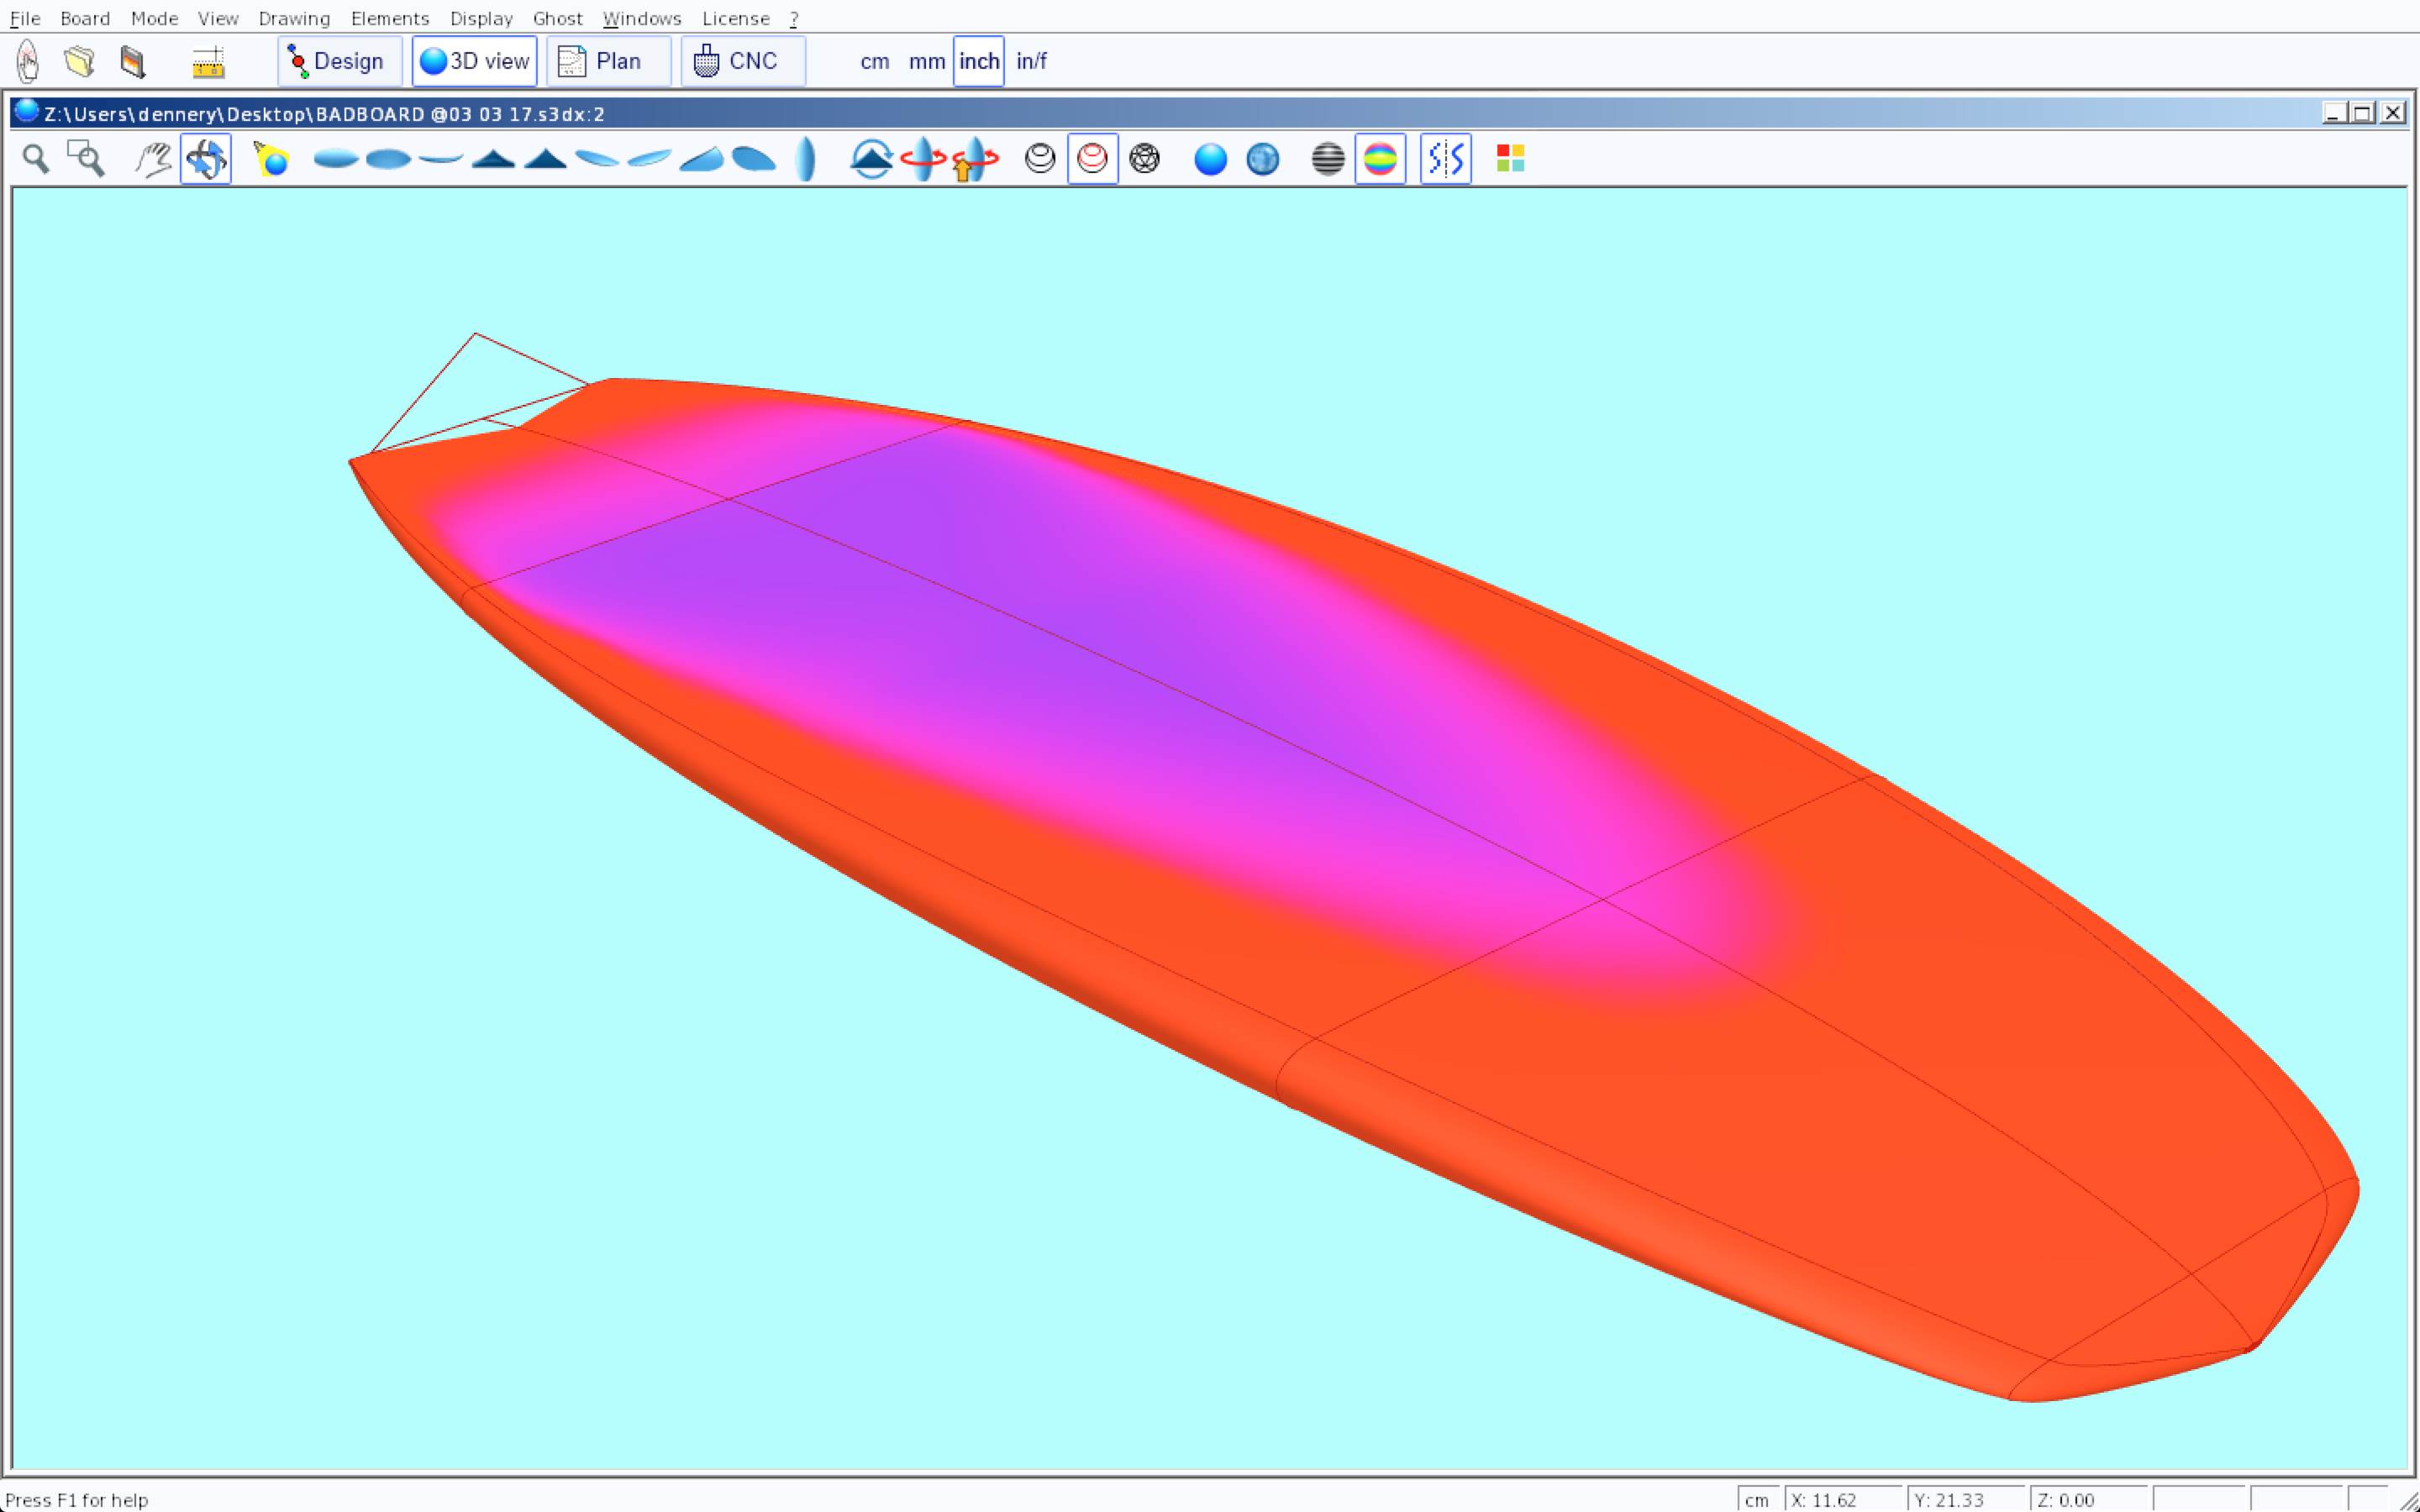Select mm as measurement unit
Viewport: 2420px width, 1512px height.
(926, 62)
